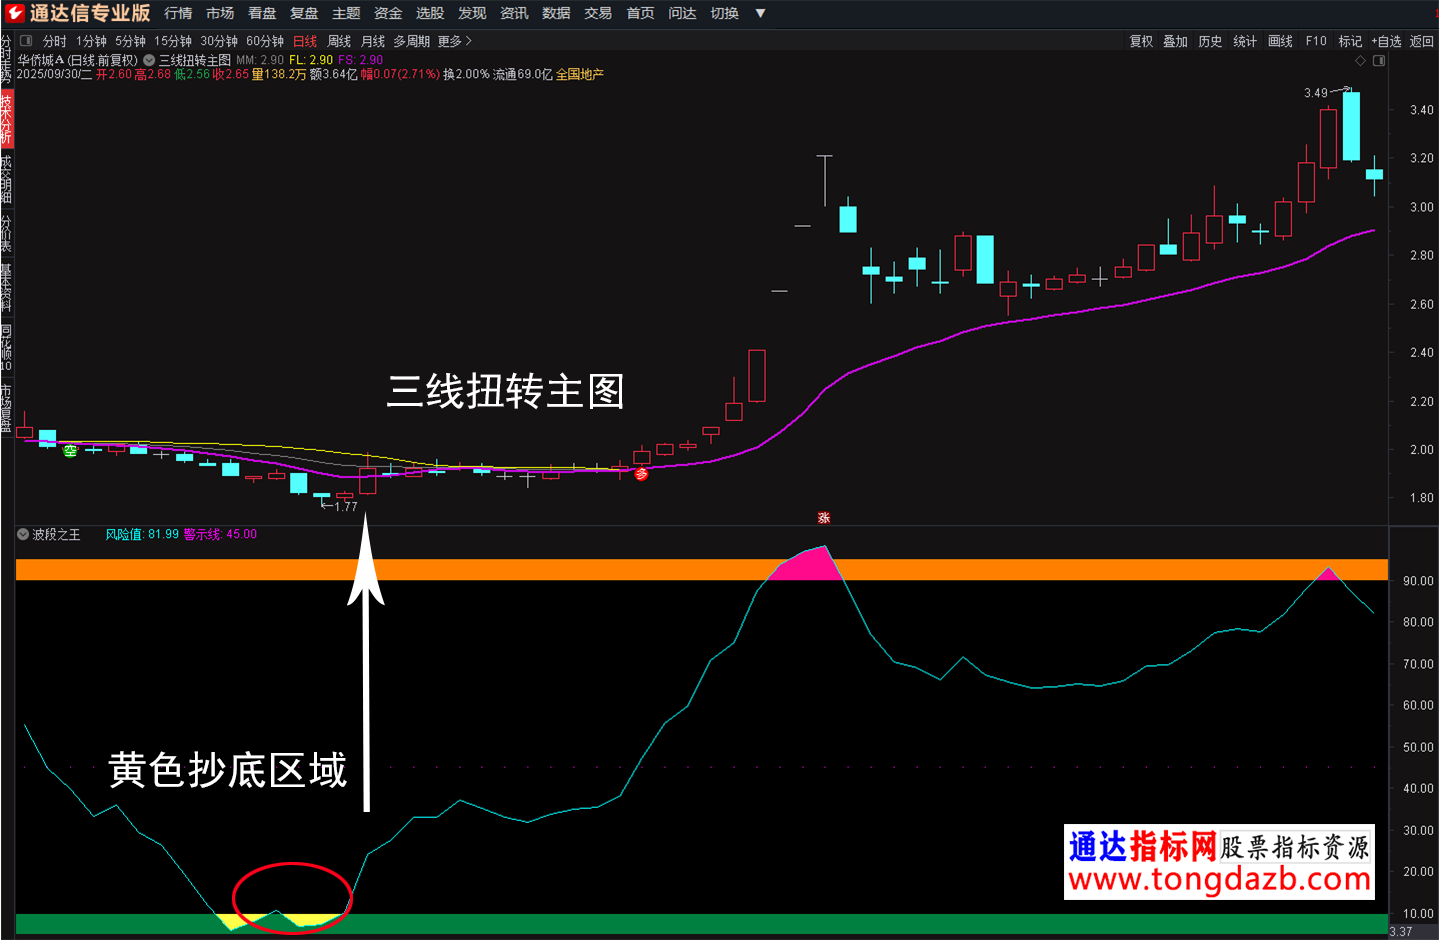
Task: Click the 1.77 low price label
Action: click(346, 507)
